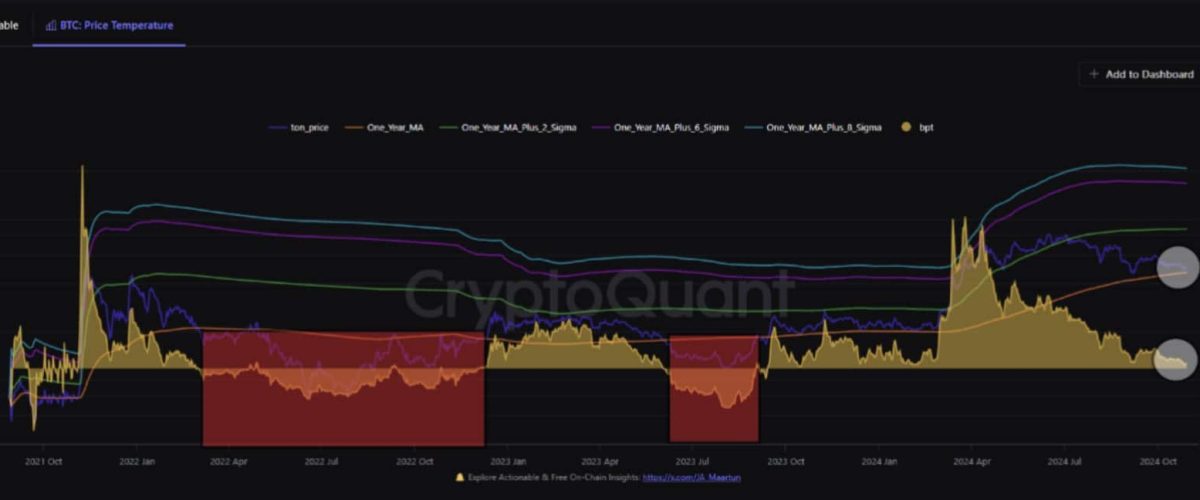Show or hide One_Year_MA_Plus_8_Sigma series
The height and width of the screenshot is (500, 1200).
[822, 128]
